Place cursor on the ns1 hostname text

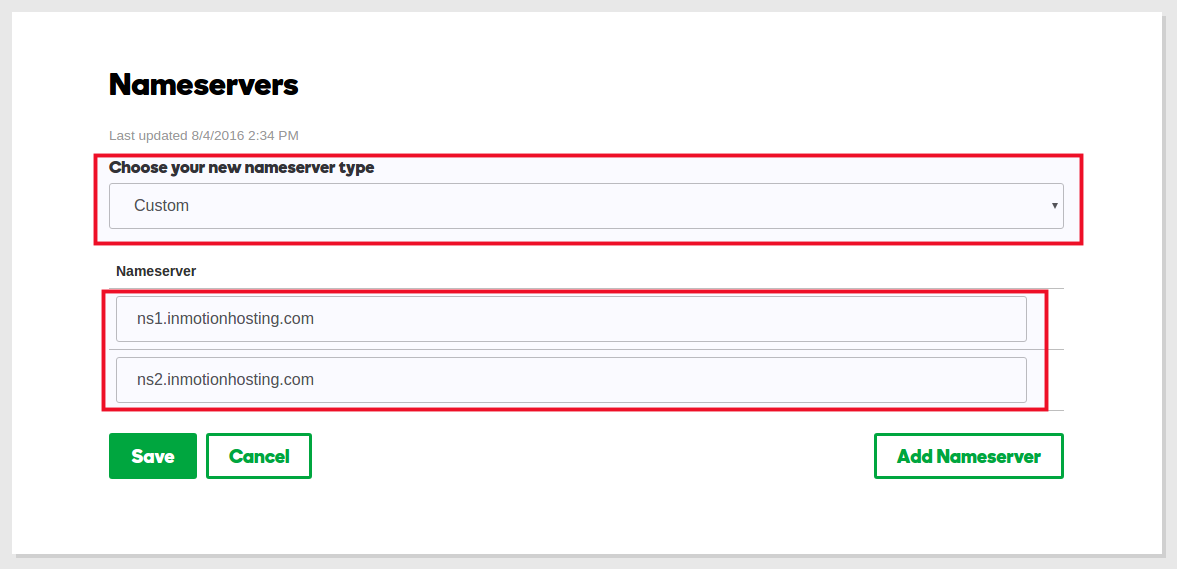point(225,319)
